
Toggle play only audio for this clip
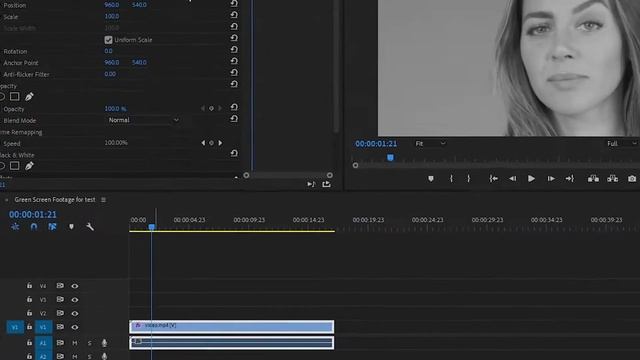click(x=311, y=184)
